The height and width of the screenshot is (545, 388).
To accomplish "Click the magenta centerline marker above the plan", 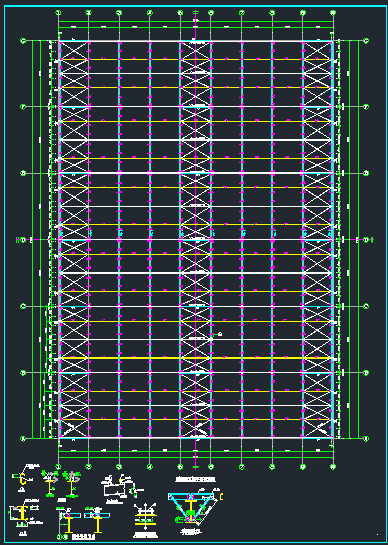I will coord(196,13).
